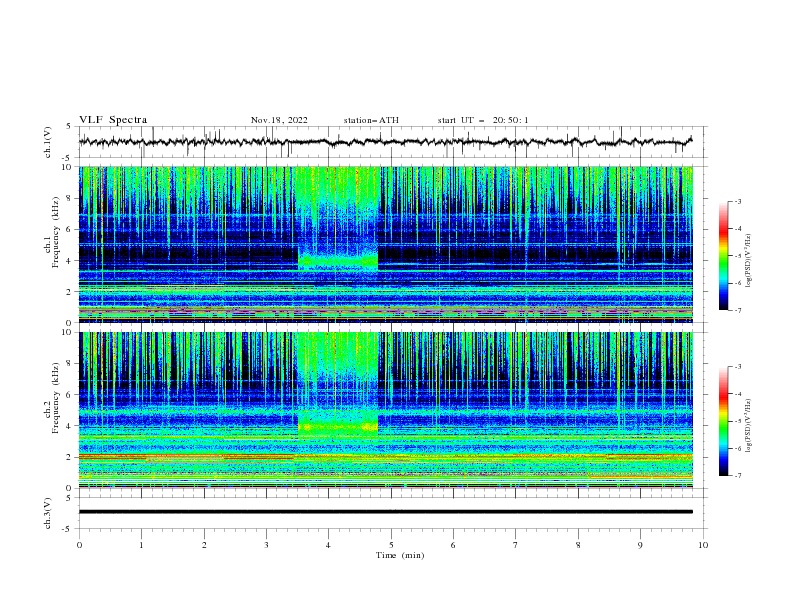Click the "ch.1(V)" waveform axis label
The image size is (792, 612).
48,142
